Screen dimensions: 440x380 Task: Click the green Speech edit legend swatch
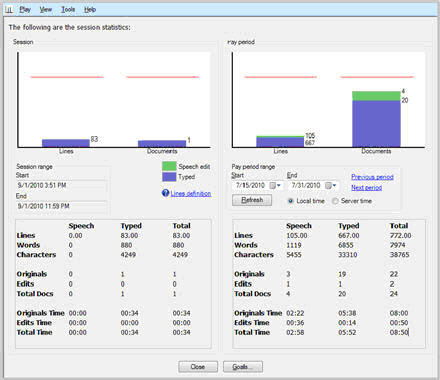[x=169, y=166]
